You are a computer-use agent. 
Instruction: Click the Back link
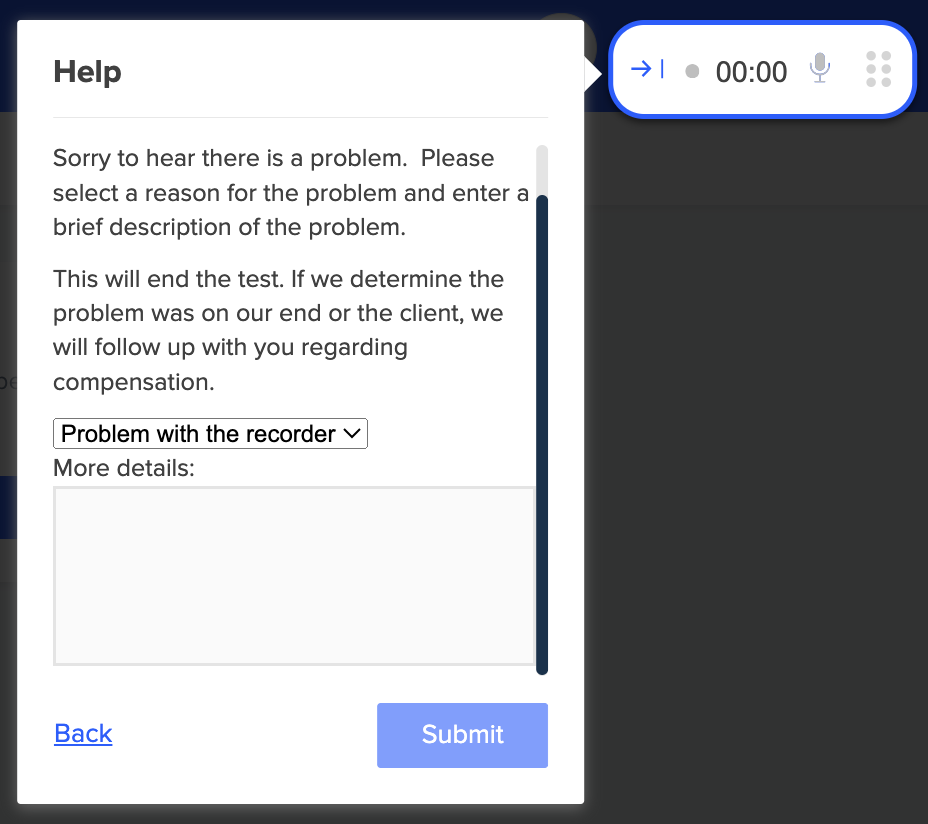83,734
